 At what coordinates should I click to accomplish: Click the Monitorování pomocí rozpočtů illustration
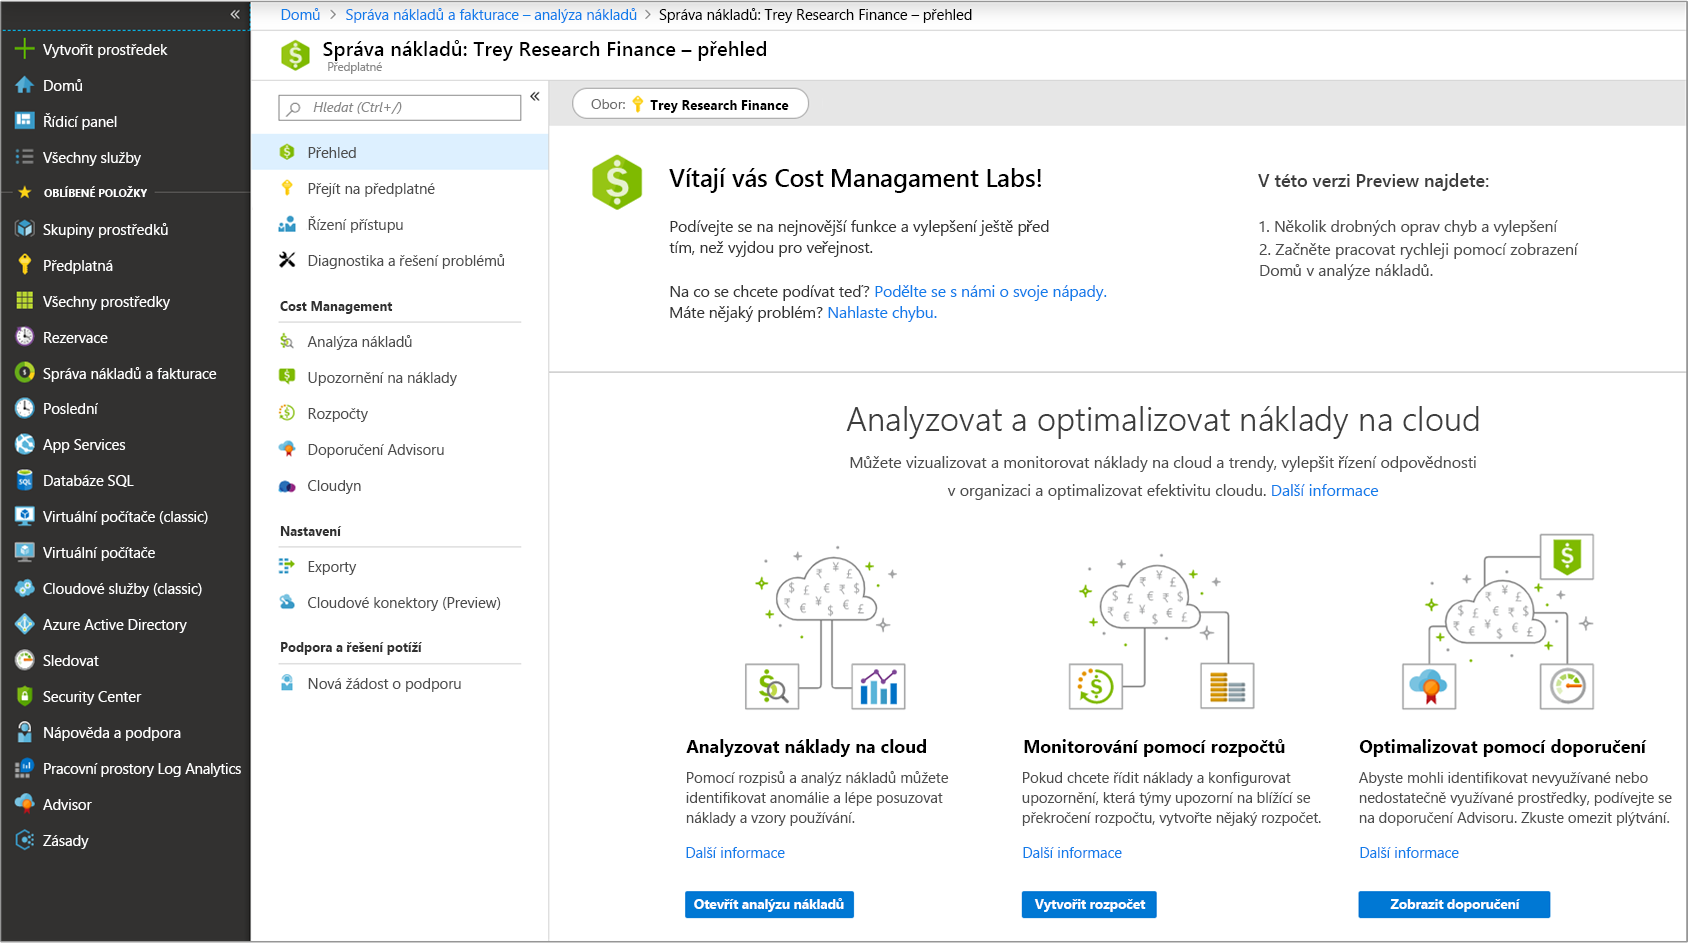click(1161, 630)
